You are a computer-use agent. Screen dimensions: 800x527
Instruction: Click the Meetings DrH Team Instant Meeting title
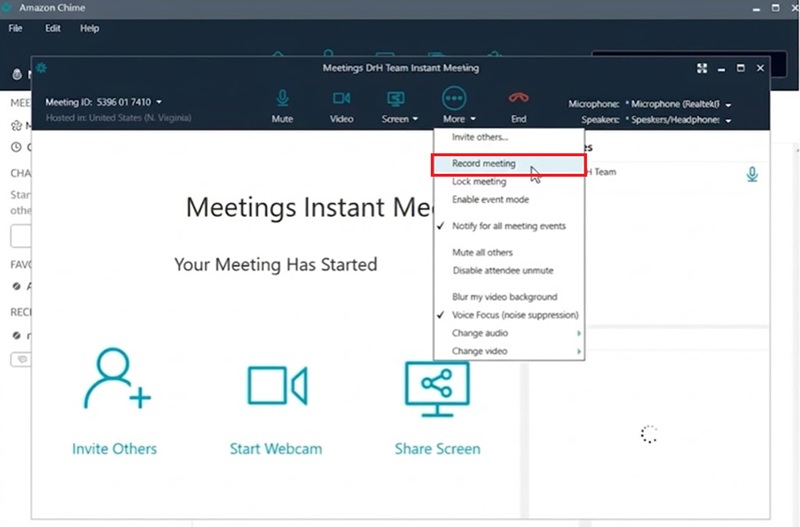[401, 68]
